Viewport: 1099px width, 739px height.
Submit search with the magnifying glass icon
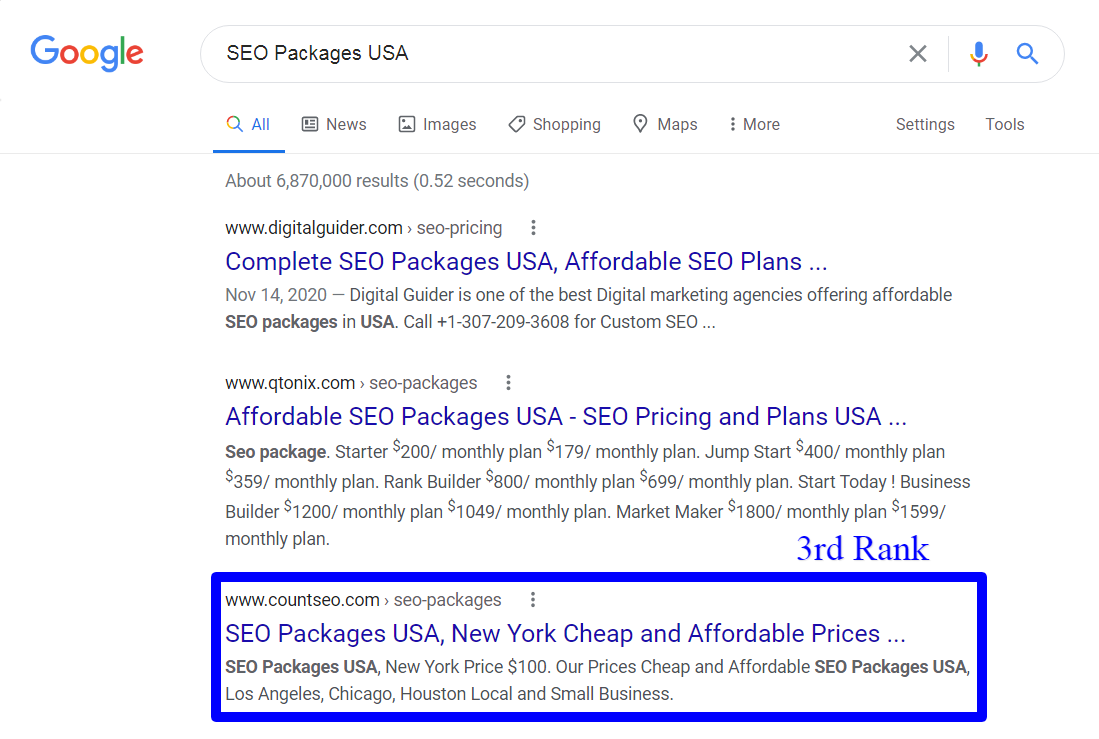click(1027, 53)
